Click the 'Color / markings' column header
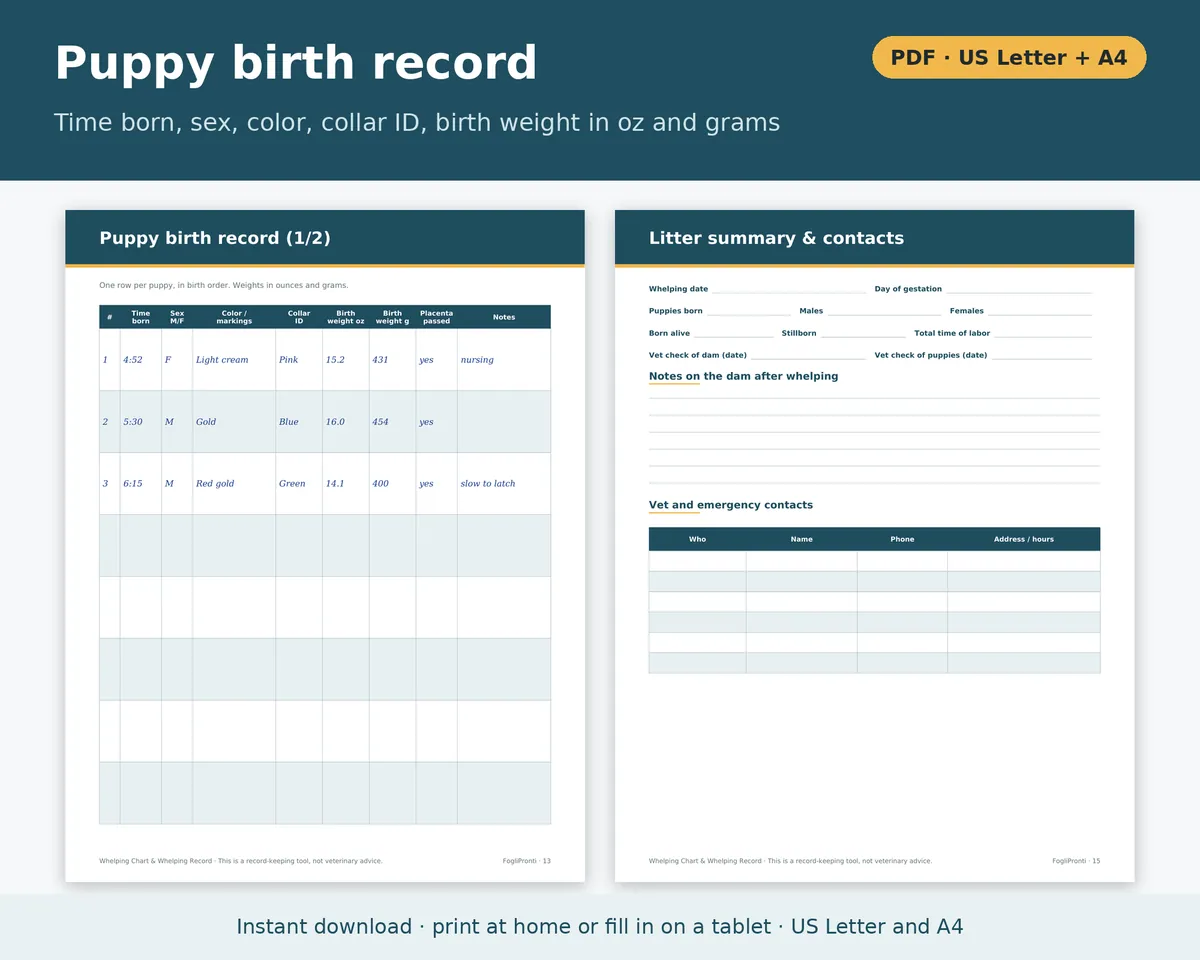This screenshot has height=960, width=1200. coord(234,317)
